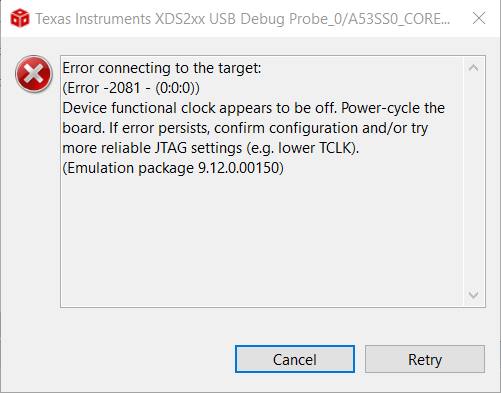This screenshot has height=393, width=501.
Task: Click the scroll down arrow in message box
Action: click(473, 295)
